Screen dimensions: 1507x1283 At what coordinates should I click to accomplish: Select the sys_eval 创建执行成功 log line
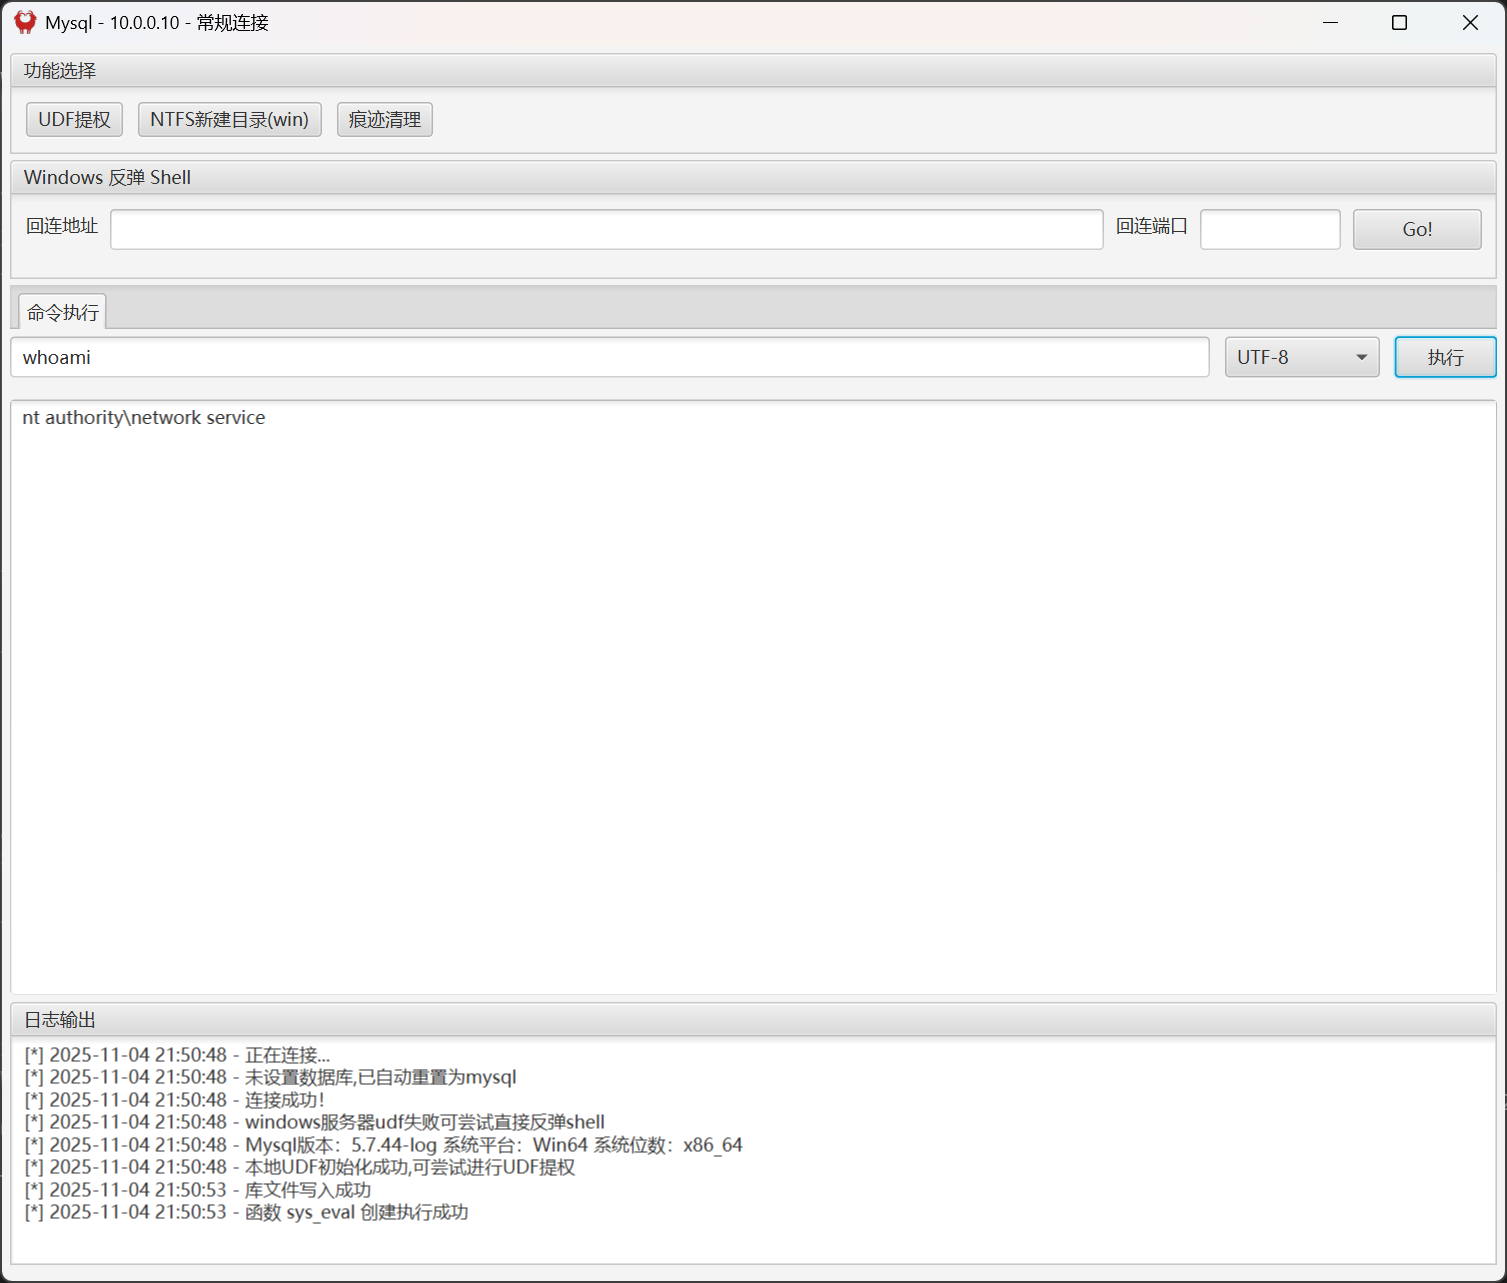246,1212
